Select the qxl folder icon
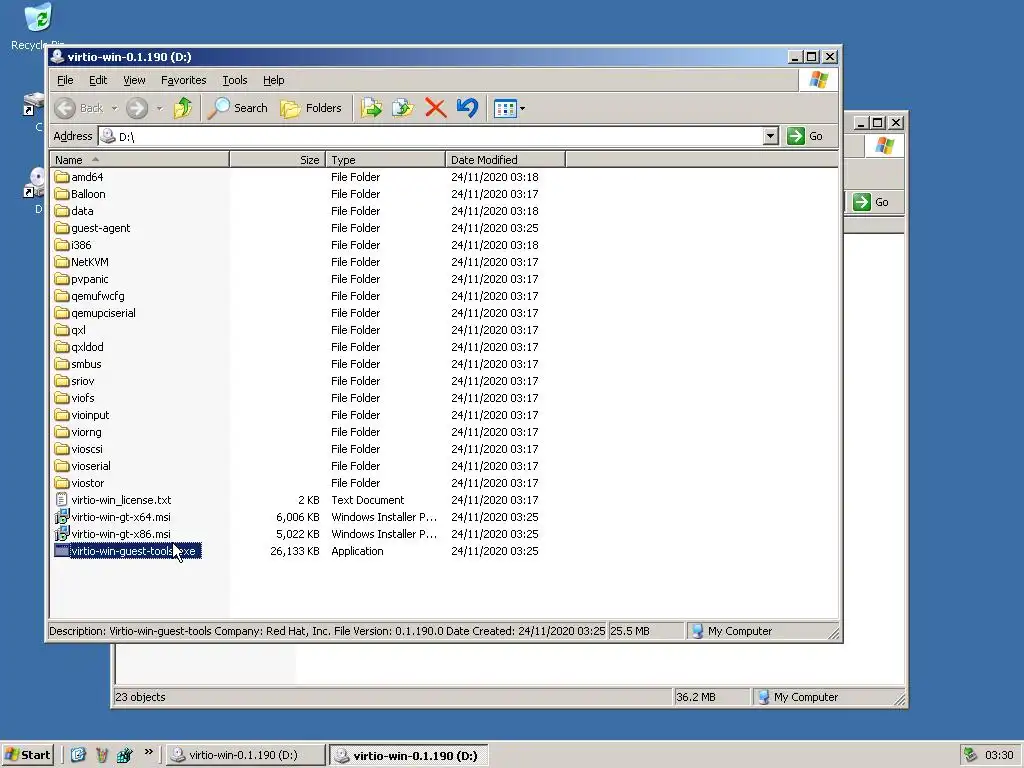The width and height of the screenshot is (1024, 768). (62, 330)
